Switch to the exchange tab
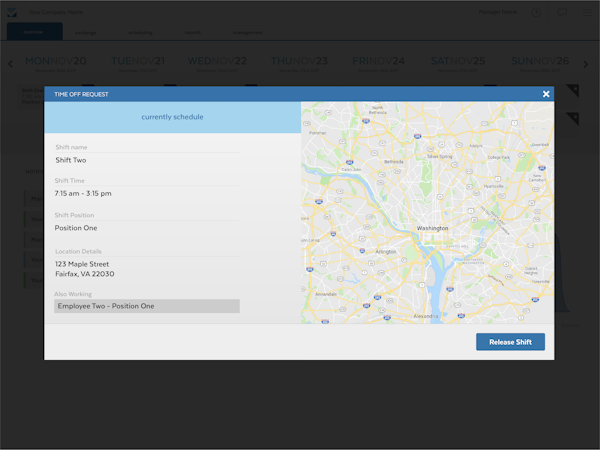The width and height of the screenshot is (600, 450). pos(86,33)
